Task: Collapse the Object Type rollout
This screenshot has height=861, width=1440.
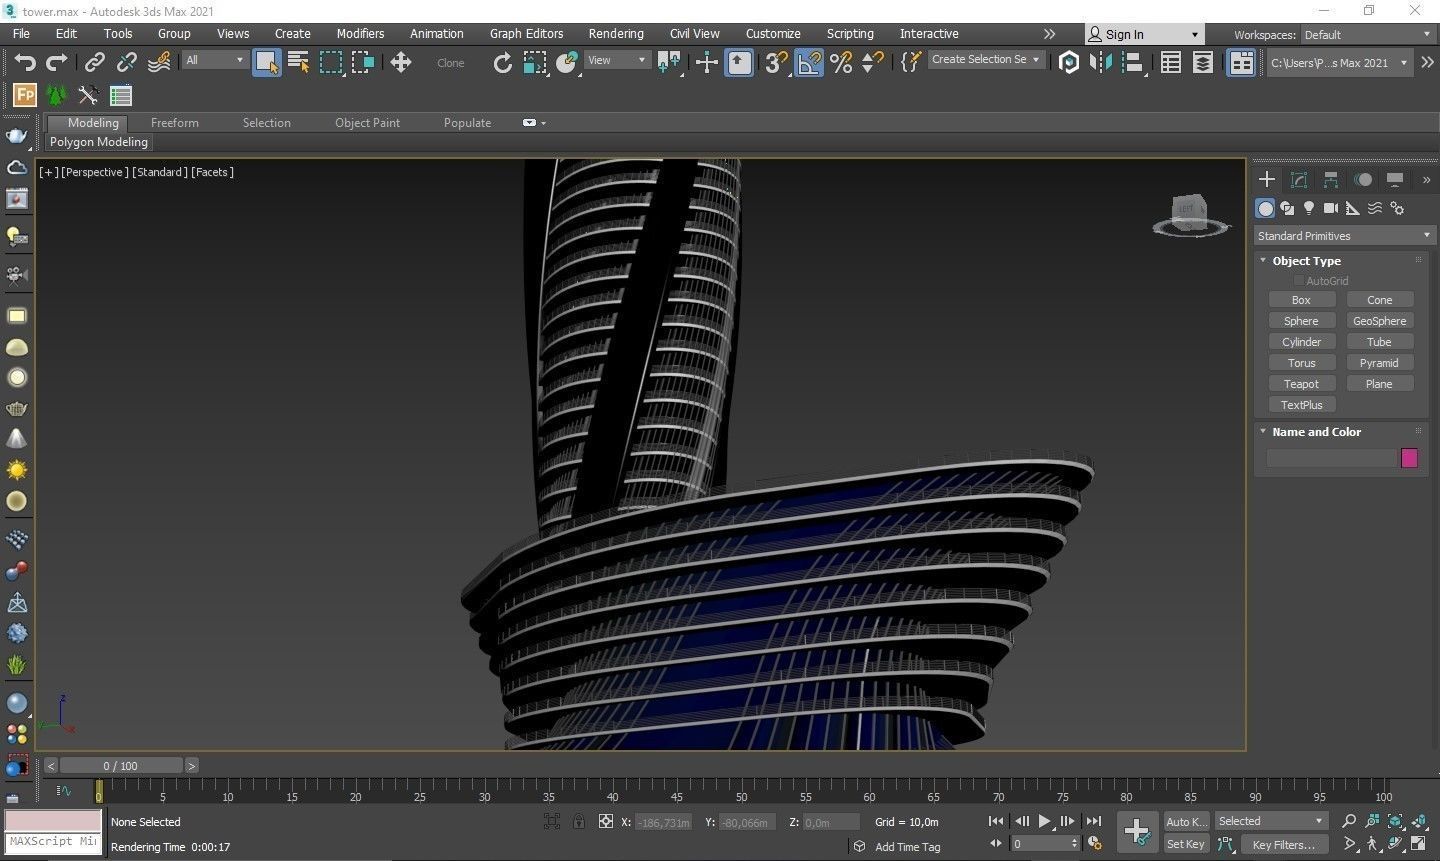Action: 1306,260
